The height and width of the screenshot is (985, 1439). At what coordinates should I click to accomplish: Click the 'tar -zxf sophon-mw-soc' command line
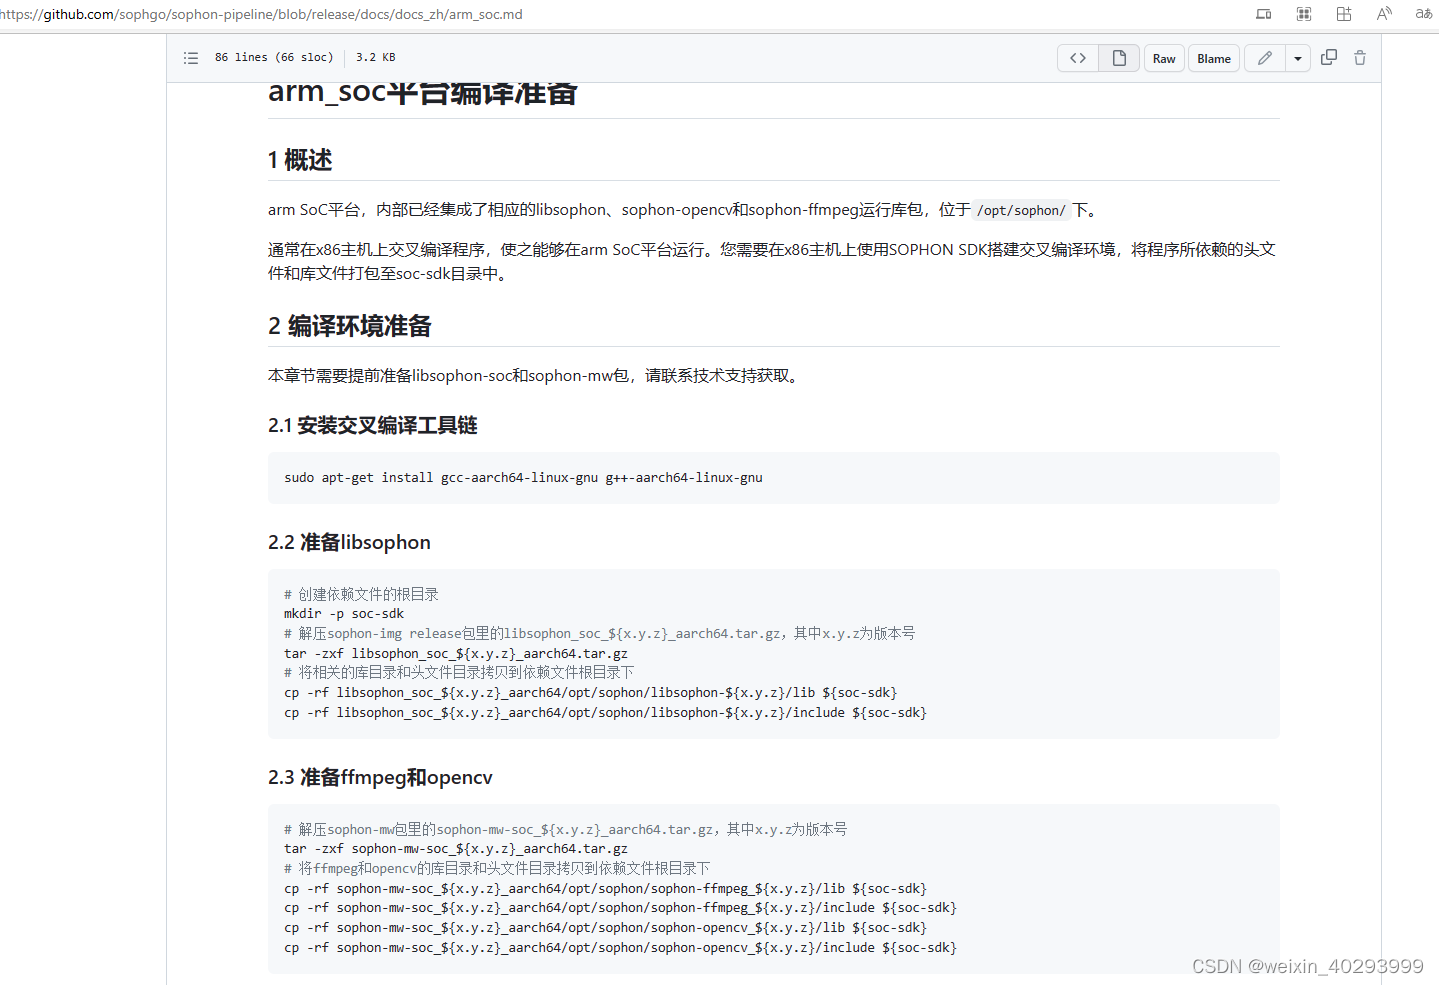pos(456,849)
